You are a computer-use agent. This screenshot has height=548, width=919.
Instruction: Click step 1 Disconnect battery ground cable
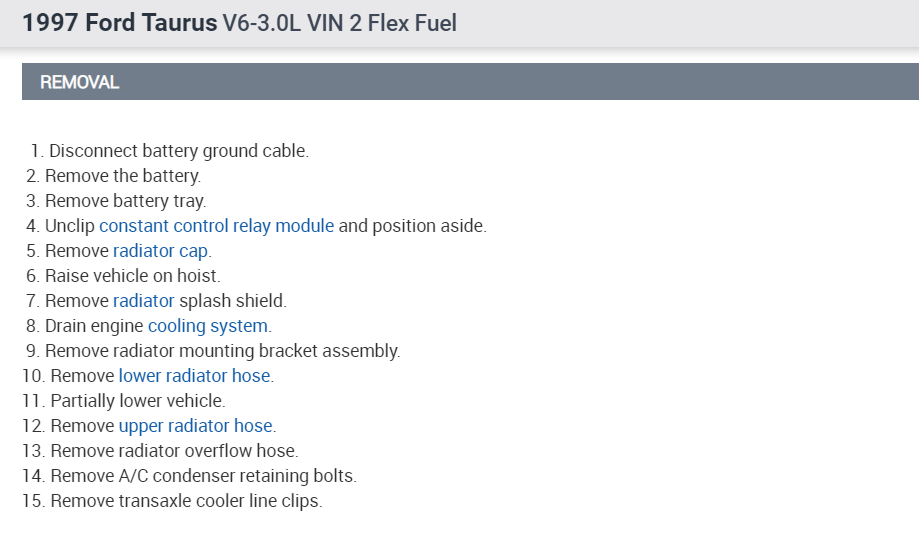[x=178, y=151]
